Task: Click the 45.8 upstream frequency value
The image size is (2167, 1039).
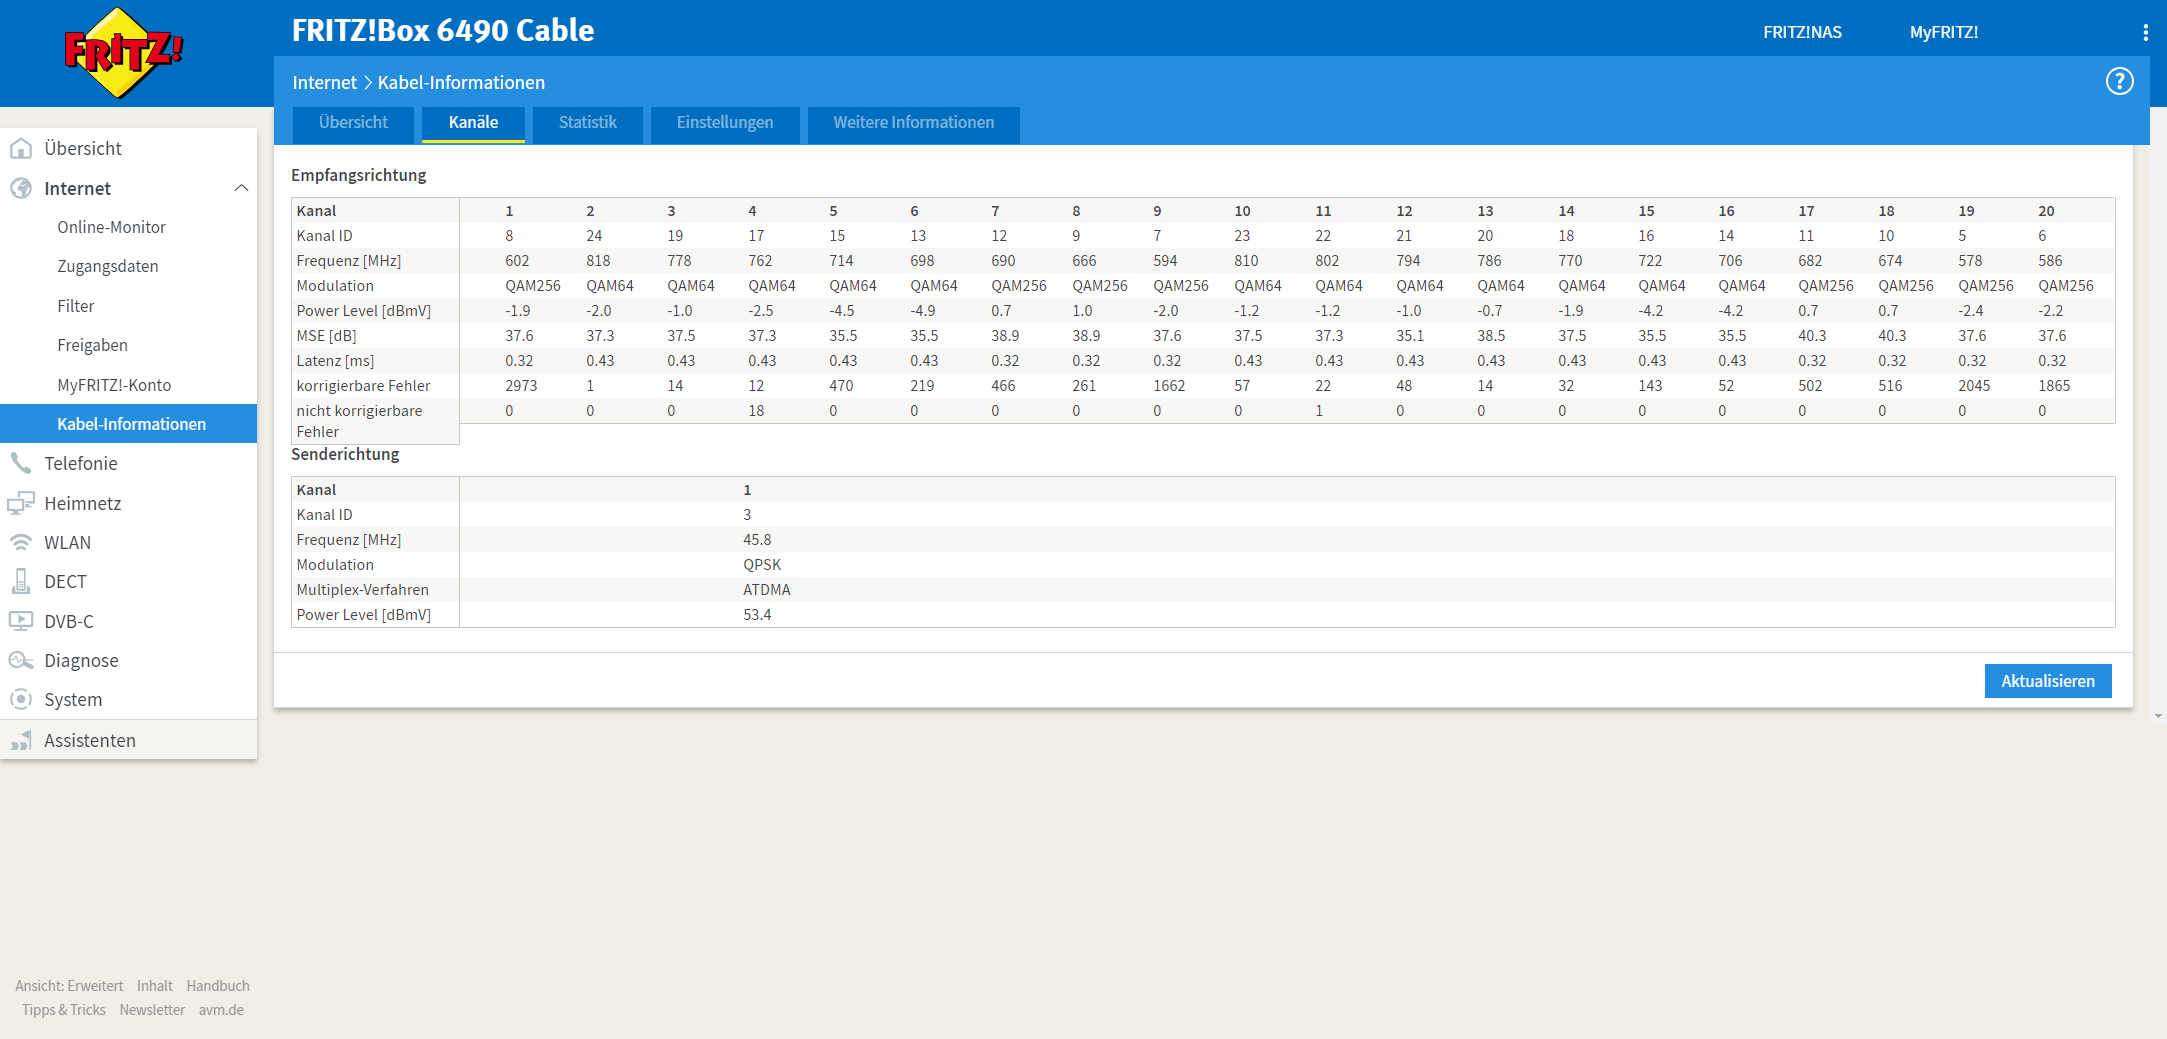Action: 757,540
